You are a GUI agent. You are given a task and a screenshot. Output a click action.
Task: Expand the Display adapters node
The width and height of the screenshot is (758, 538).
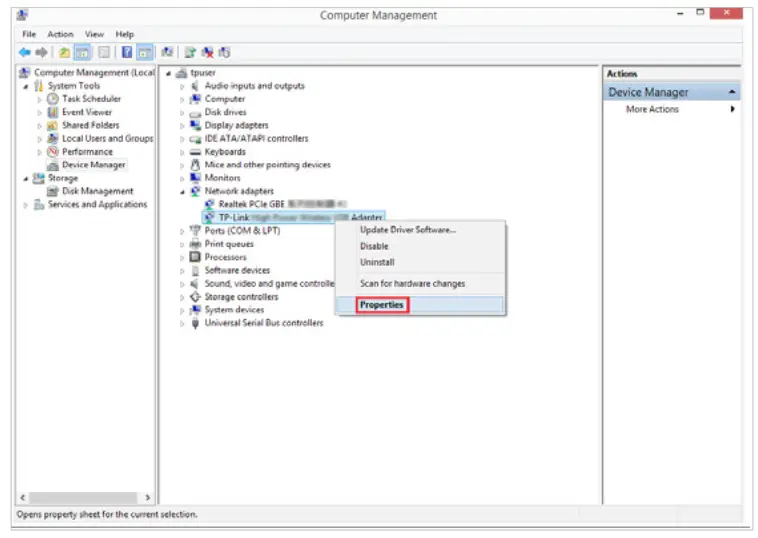(183, 126)
